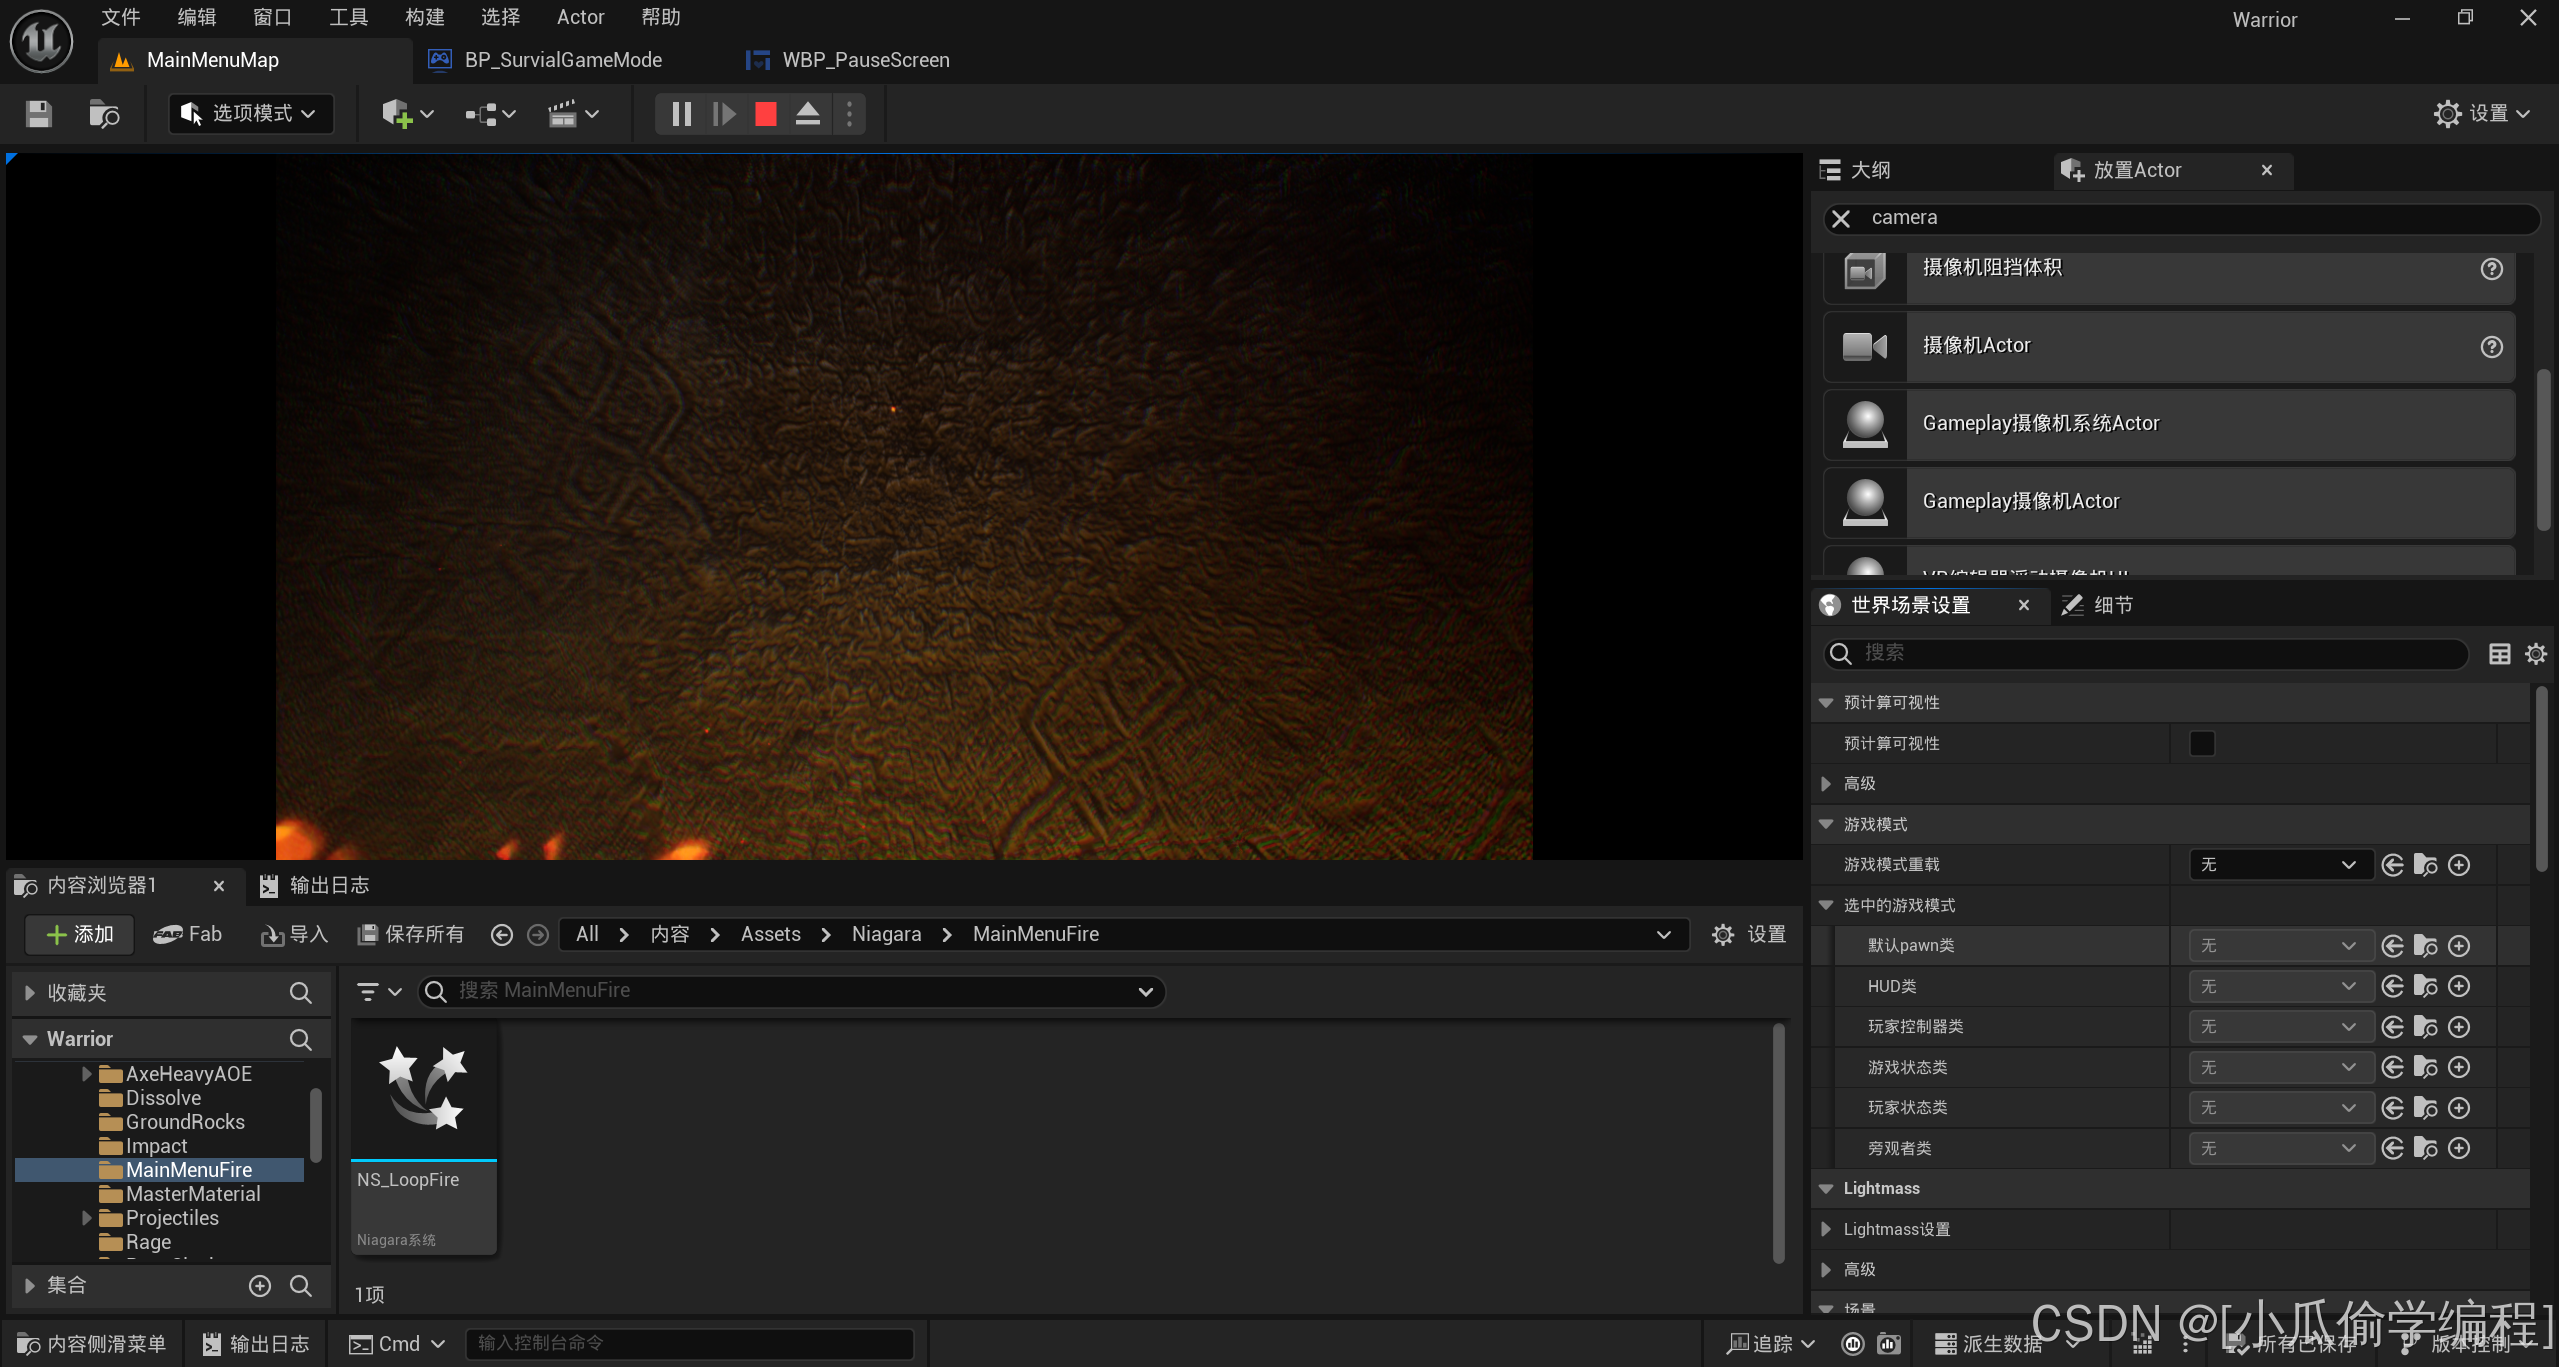Open the selection mode dropdown

click(250, 114)
